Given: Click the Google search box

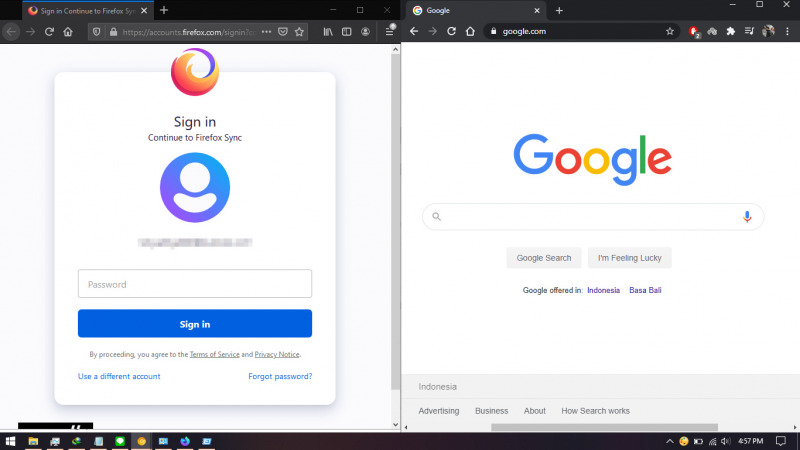Looking at the screenshot, I should click(x=593, y=217).
